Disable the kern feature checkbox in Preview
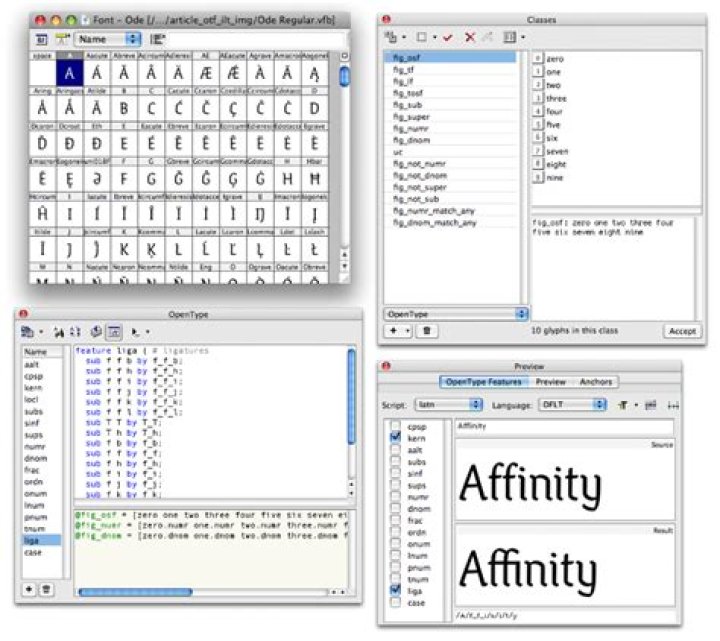The image size is (720, 641). pos(395,437)
